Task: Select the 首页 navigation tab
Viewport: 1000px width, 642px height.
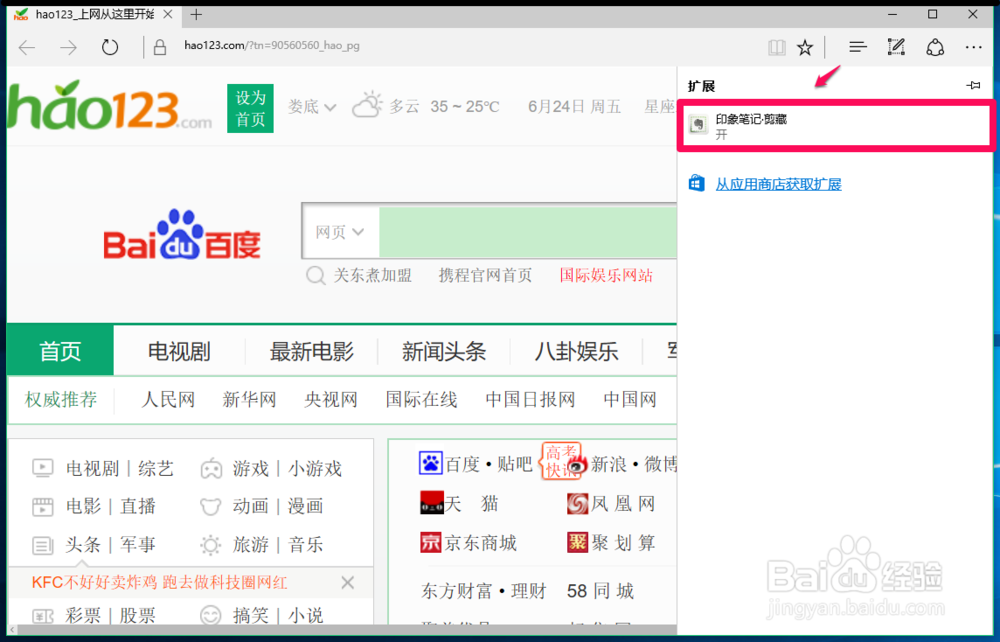Action: (60, 351)
